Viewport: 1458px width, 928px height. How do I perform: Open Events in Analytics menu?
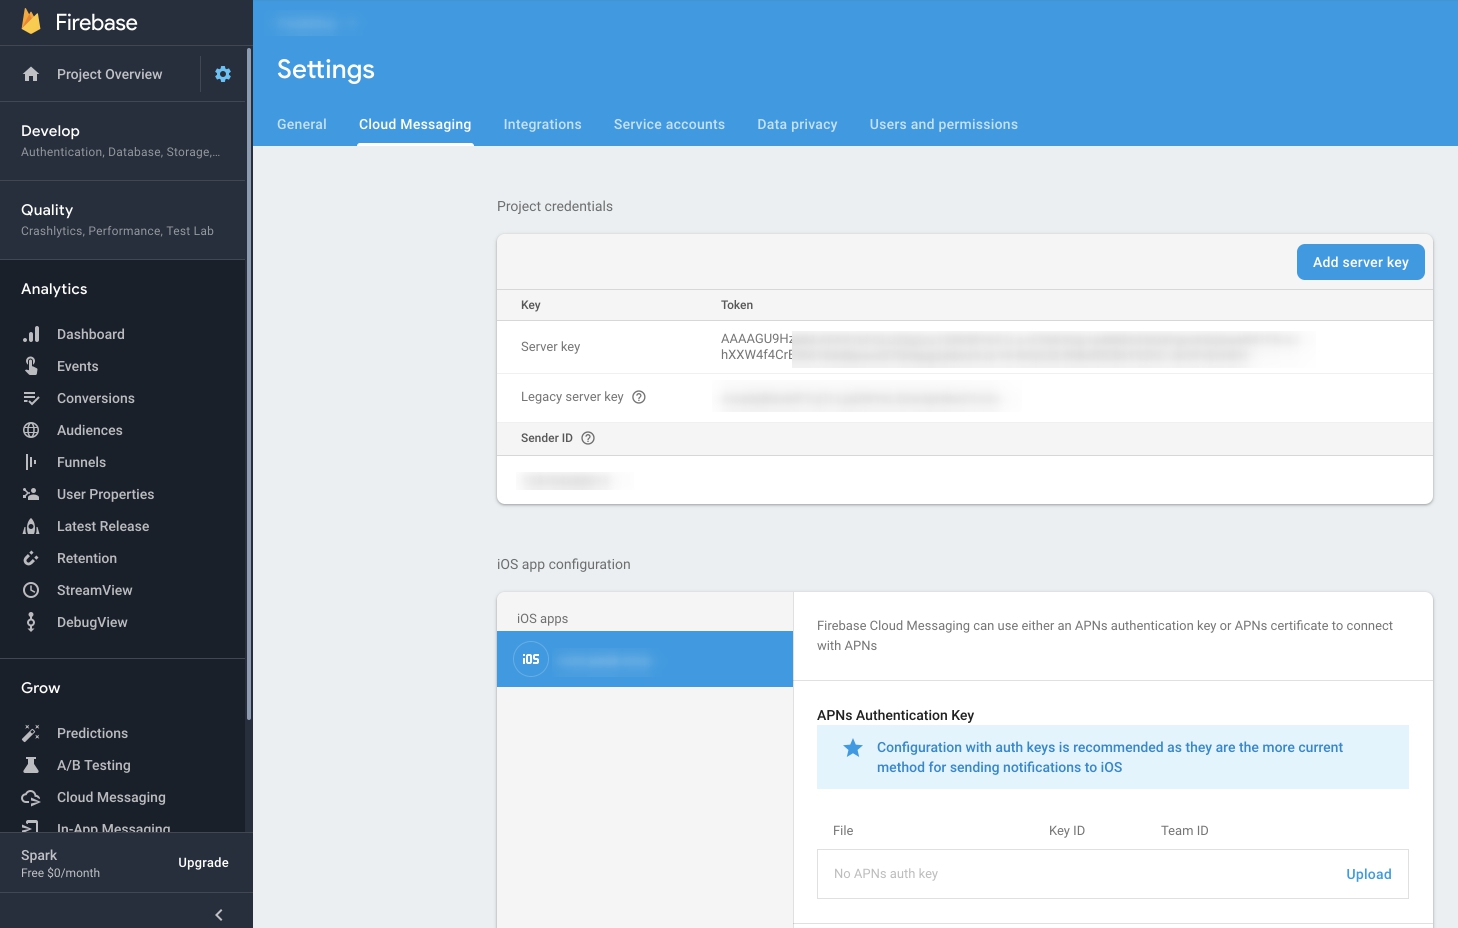[78, 366]
